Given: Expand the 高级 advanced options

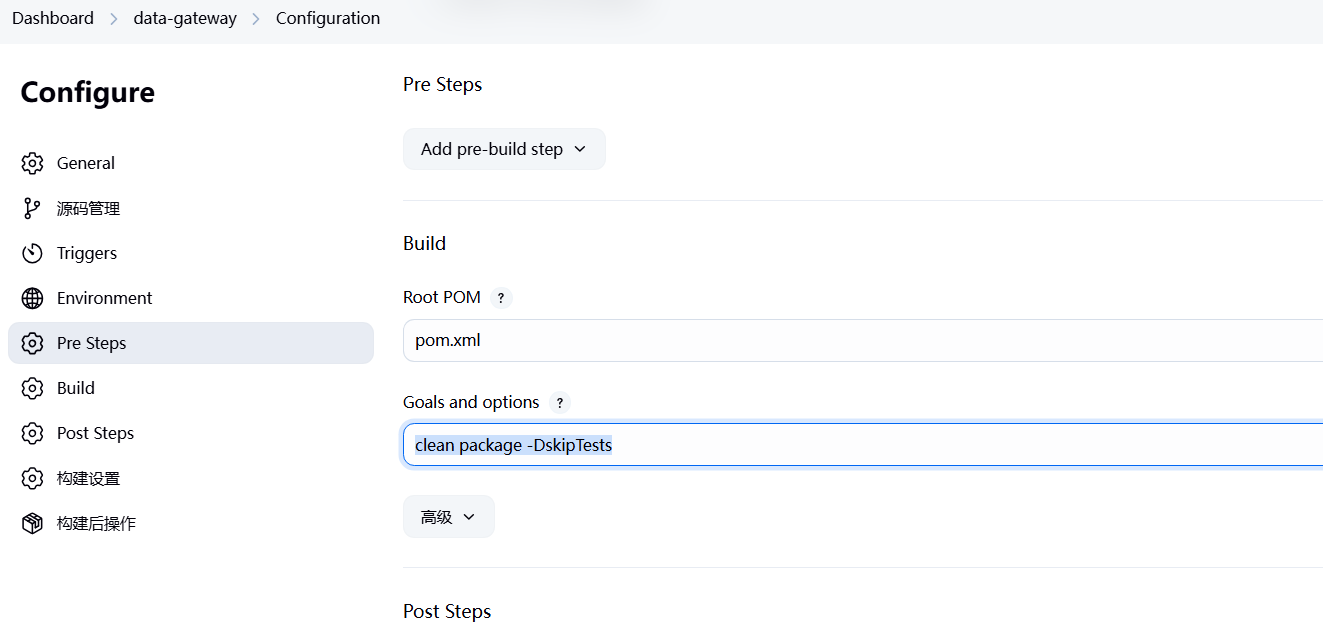Looking at the screenshot, I should (x=449, y=517).
